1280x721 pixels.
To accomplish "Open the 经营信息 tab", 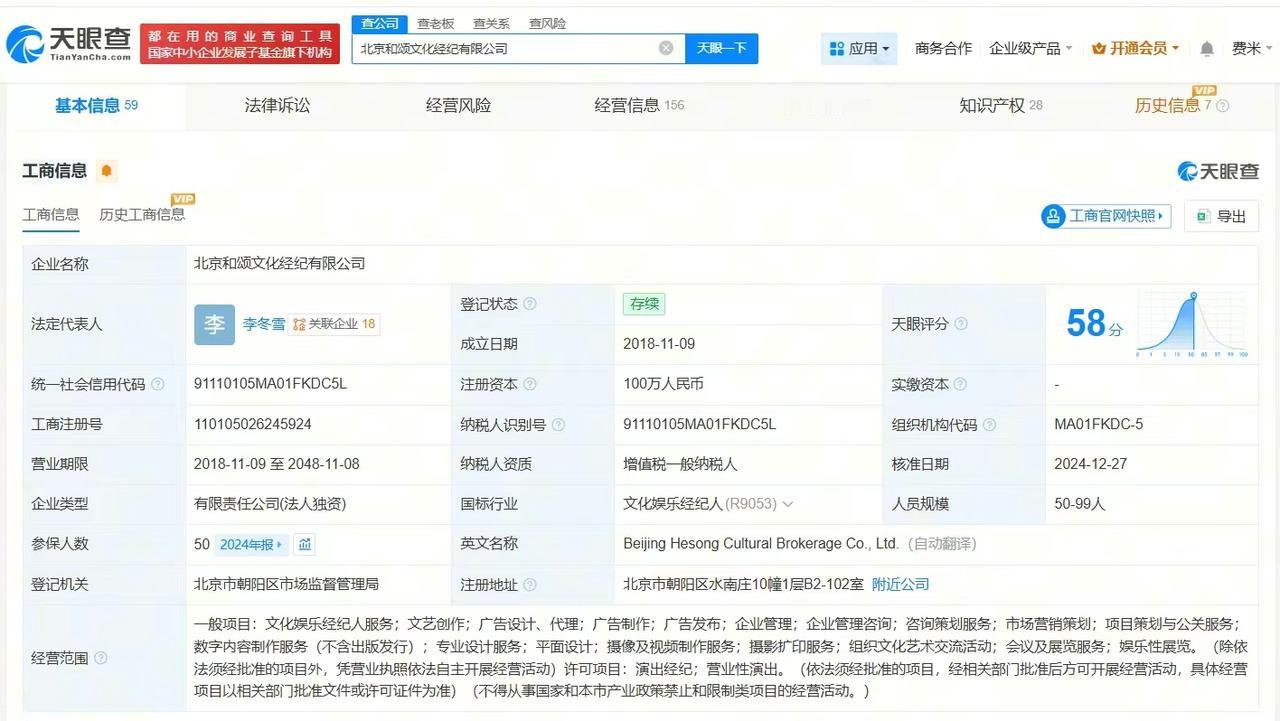I will (639, 105).
